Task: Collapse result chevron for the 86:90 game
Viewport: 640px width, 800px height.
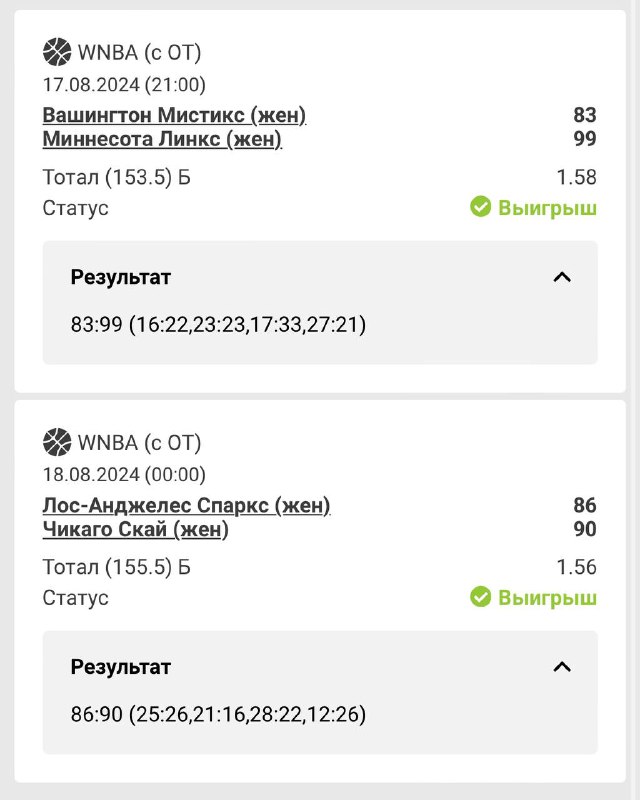Action: pyautogui.click(x=562, y=667)
